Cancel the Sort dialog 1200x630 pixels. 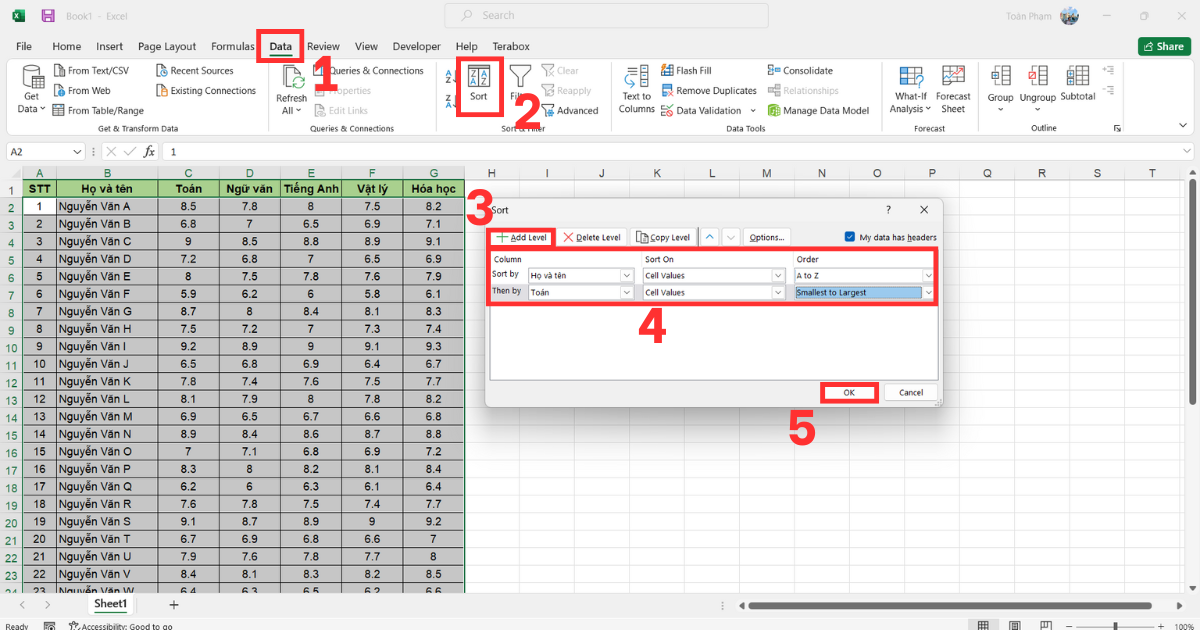pos(911,392)
